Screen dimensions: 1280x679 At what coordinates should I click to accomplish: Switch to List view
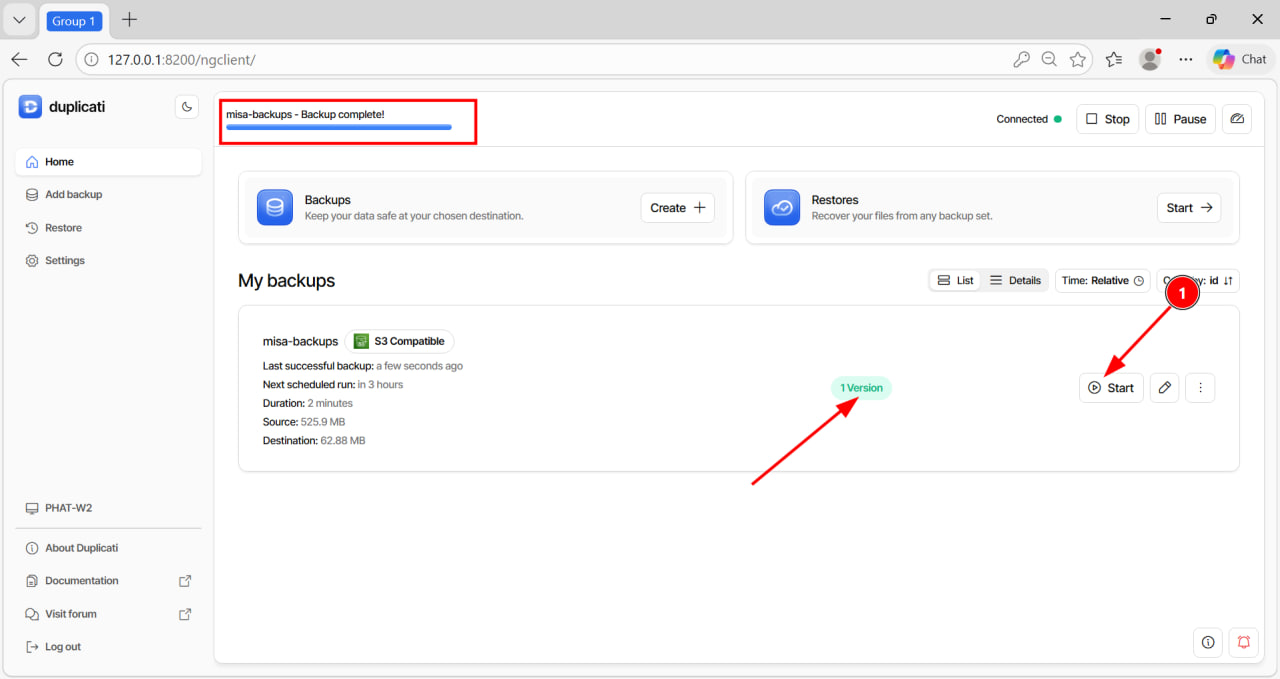[955, 281]
